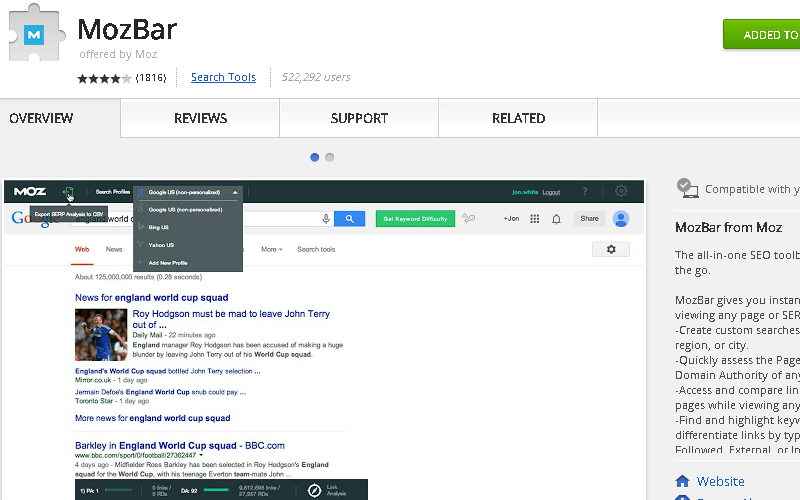Click the MozBar puzzle piece extension icon

37,33
